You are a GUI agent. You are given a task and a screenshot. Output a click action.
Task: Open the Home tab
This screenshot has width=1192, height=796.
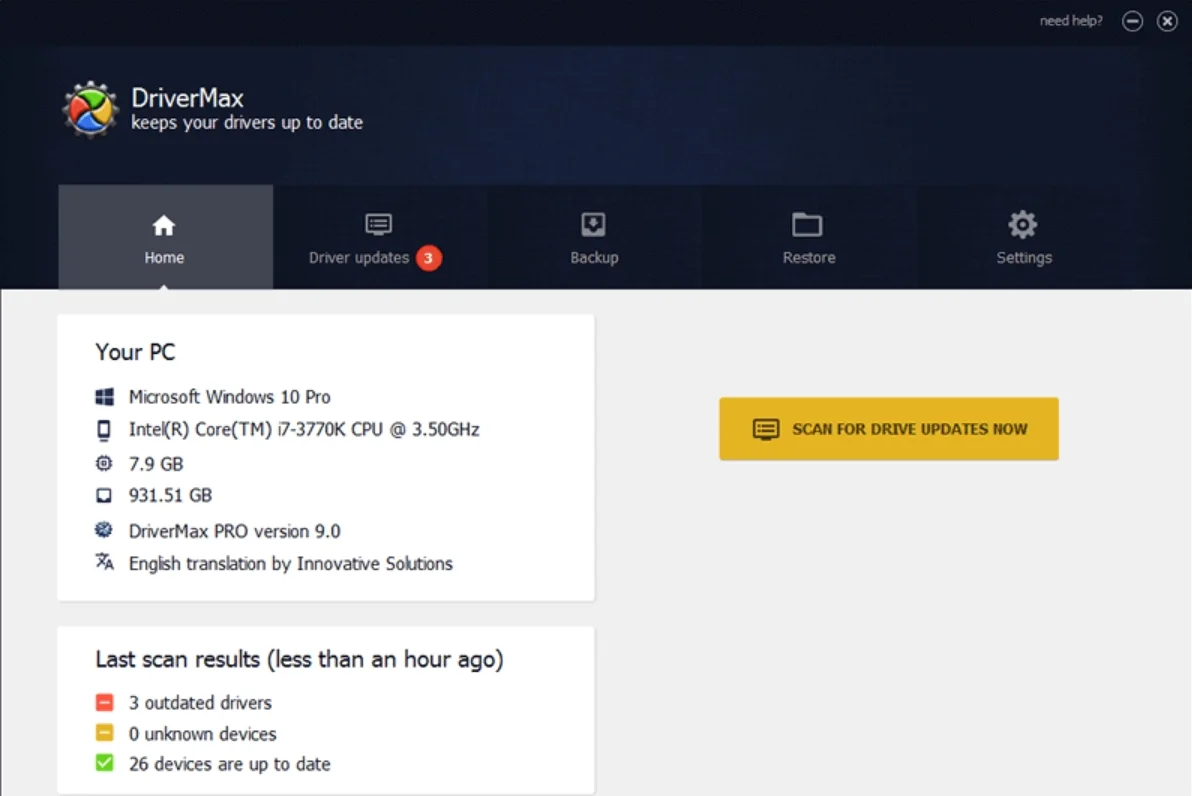165,236
